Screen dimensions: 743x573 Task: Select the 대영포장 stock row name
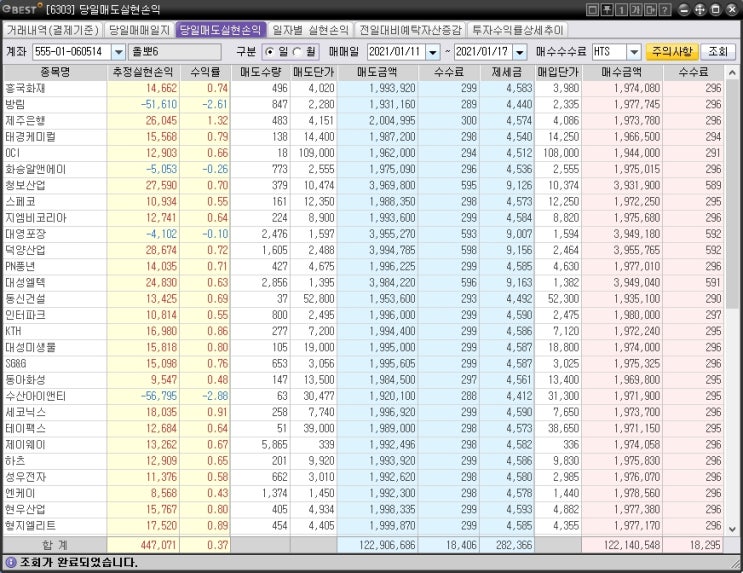[x=26, y=234]
